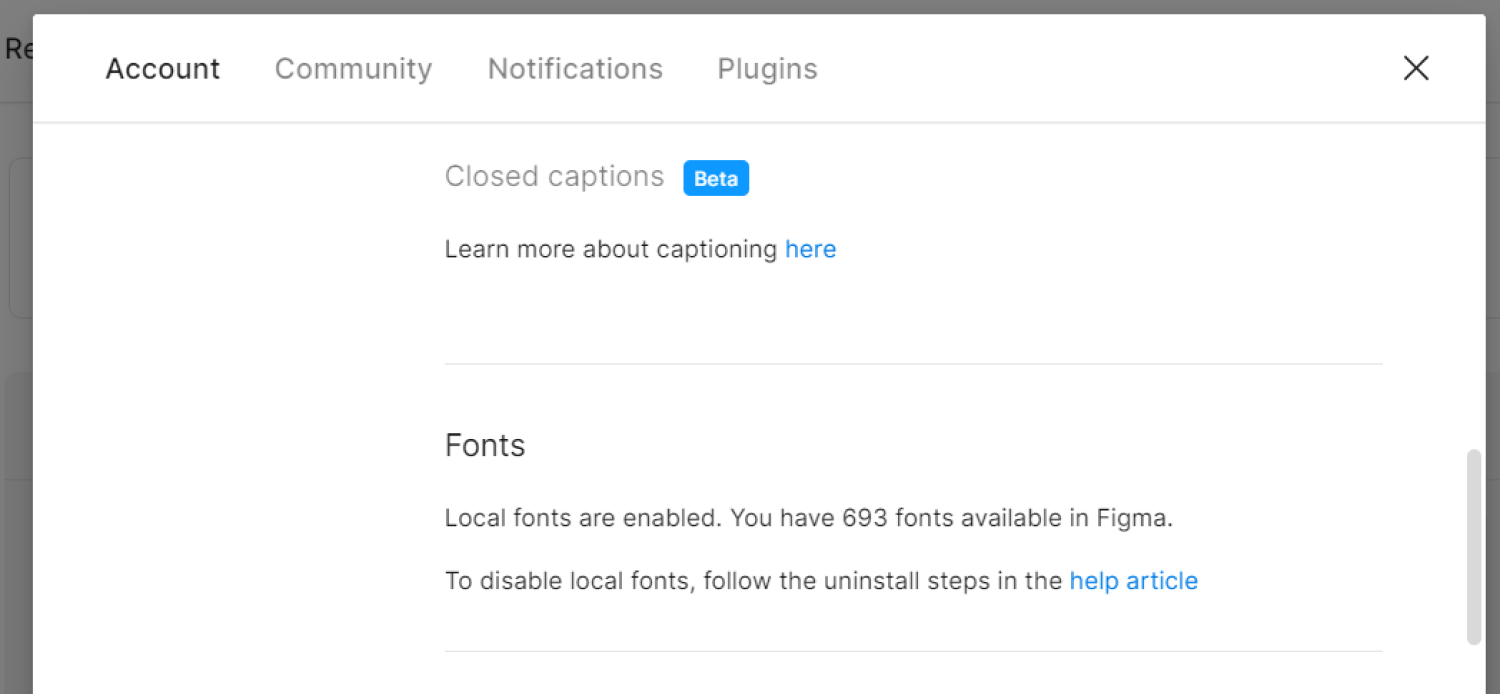Click the blue Beta badge
The image size is (1500, 694).
(716, 178)
